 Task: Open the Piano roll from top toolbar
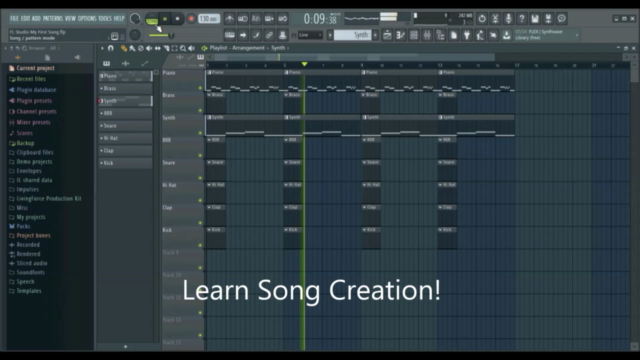point(400,35)
